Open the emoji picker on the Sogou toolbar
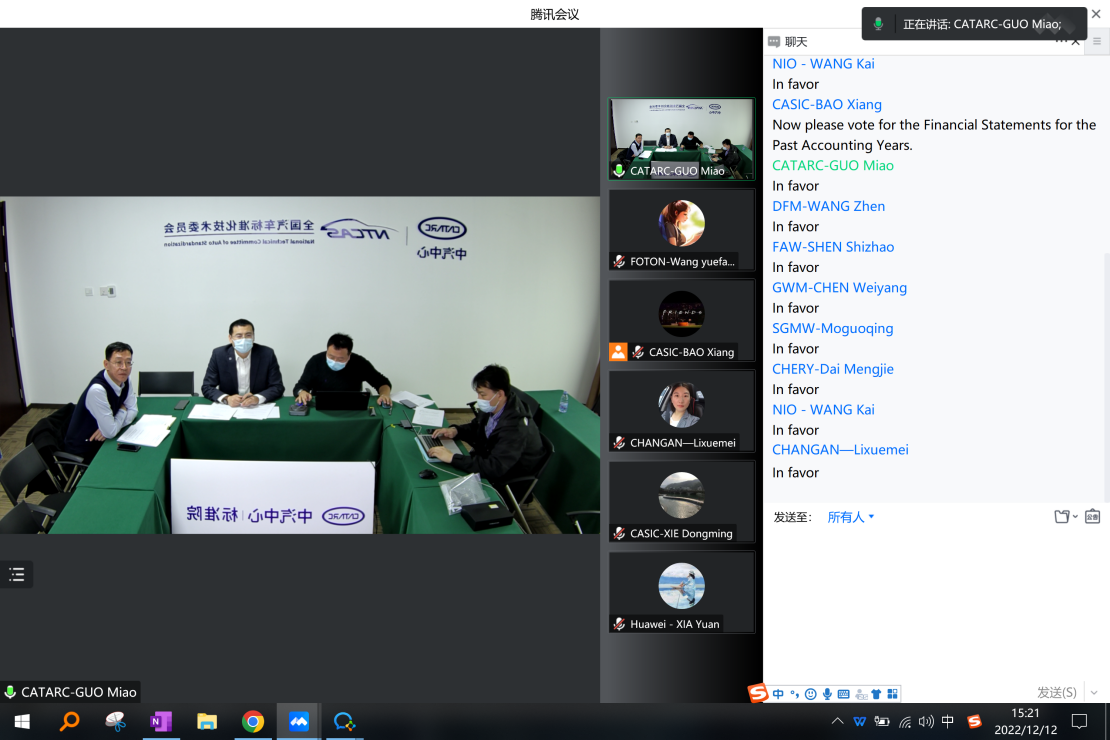The height and width of the screenshot is (740, 1110). coord(810,692)
